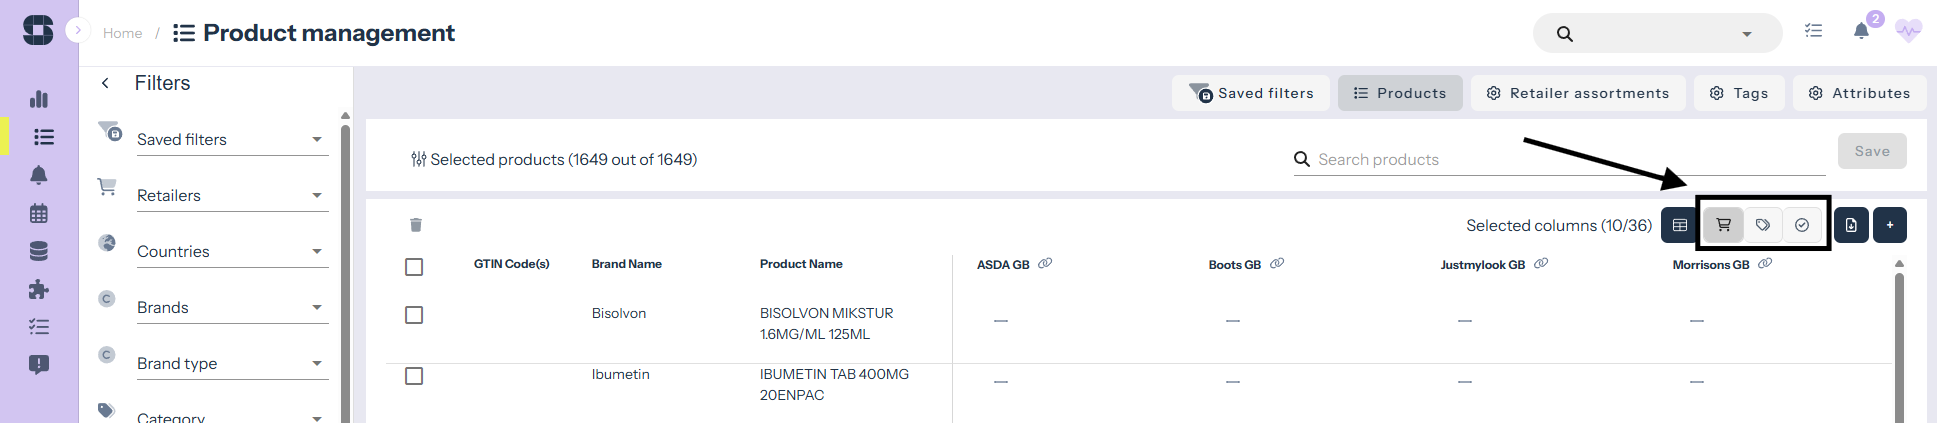Click the Save button

[x=1872, y=151]
